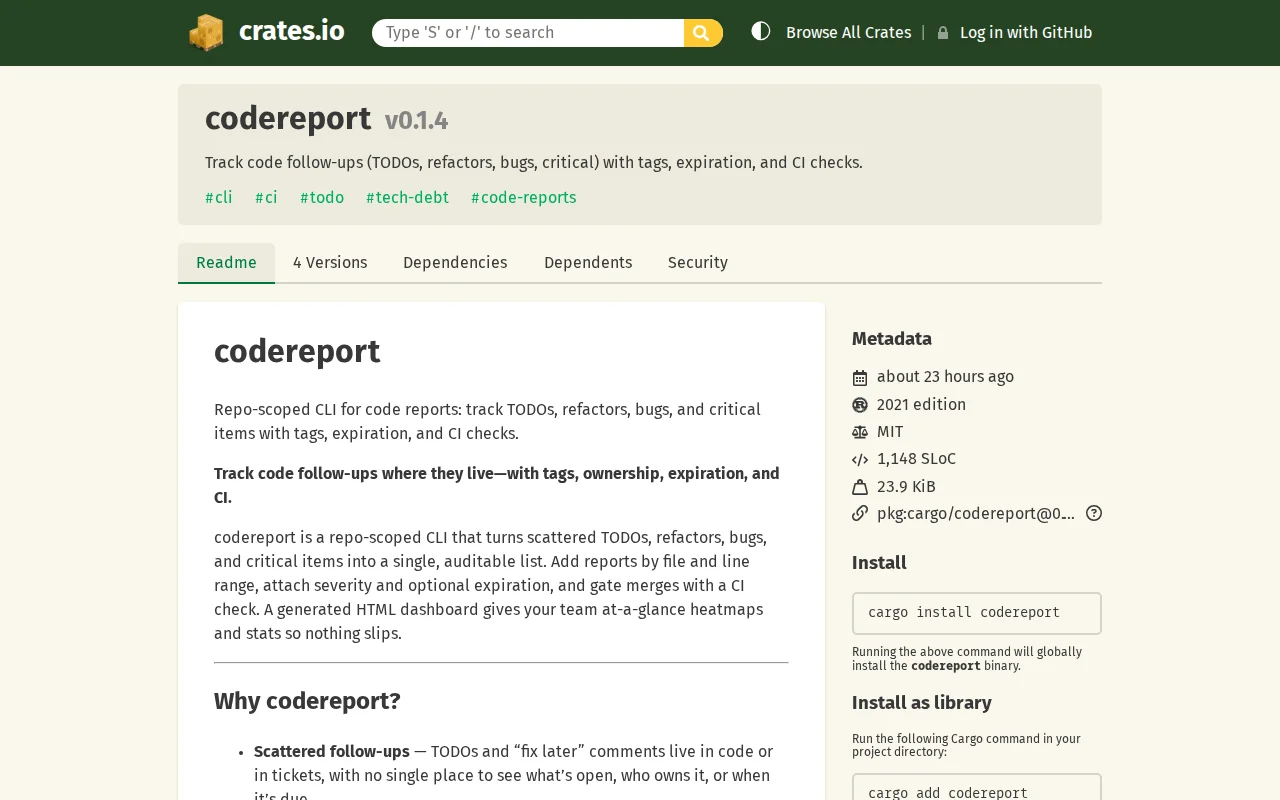This screenshot has width=1280, height=800.
Task: Click the purl link chain icon
Action: coord(860,514)
